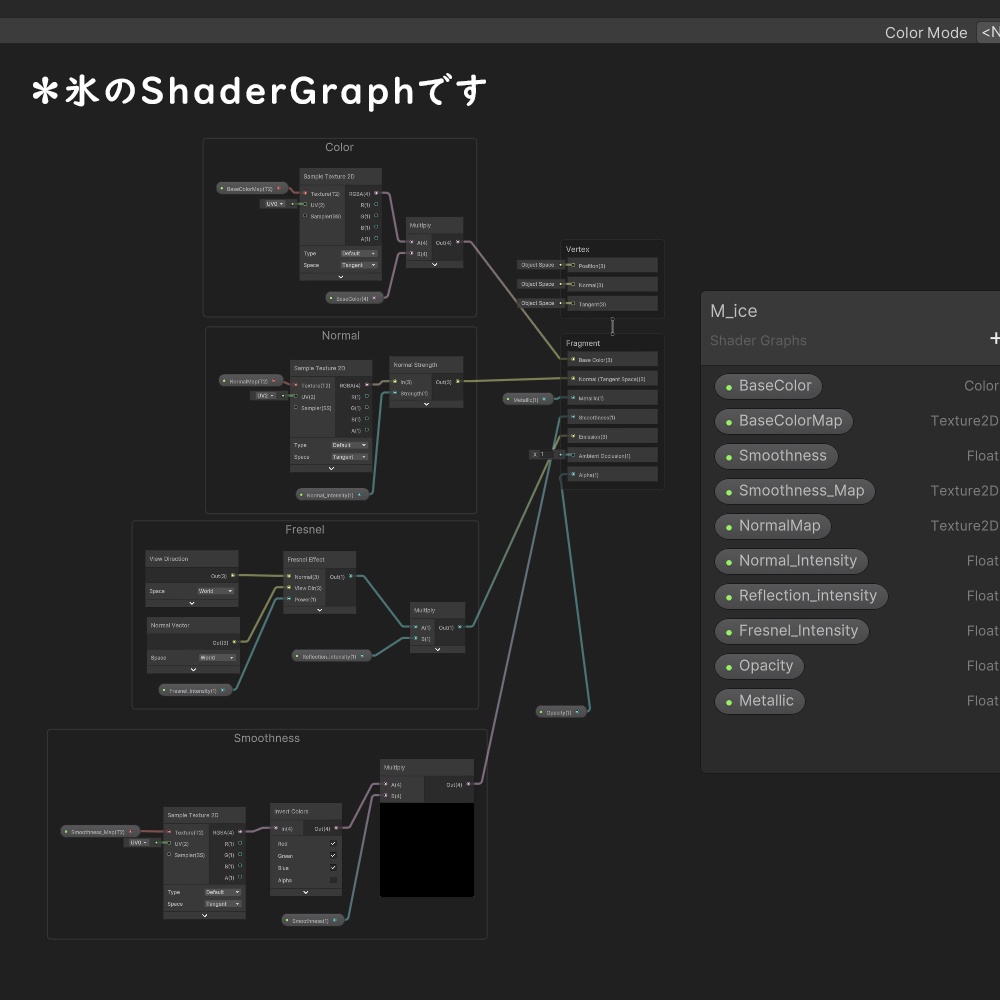
Task: Click the Out(1) port of Fresnel group Multiply
Action: pyautogui.click(x=460, y=627)
